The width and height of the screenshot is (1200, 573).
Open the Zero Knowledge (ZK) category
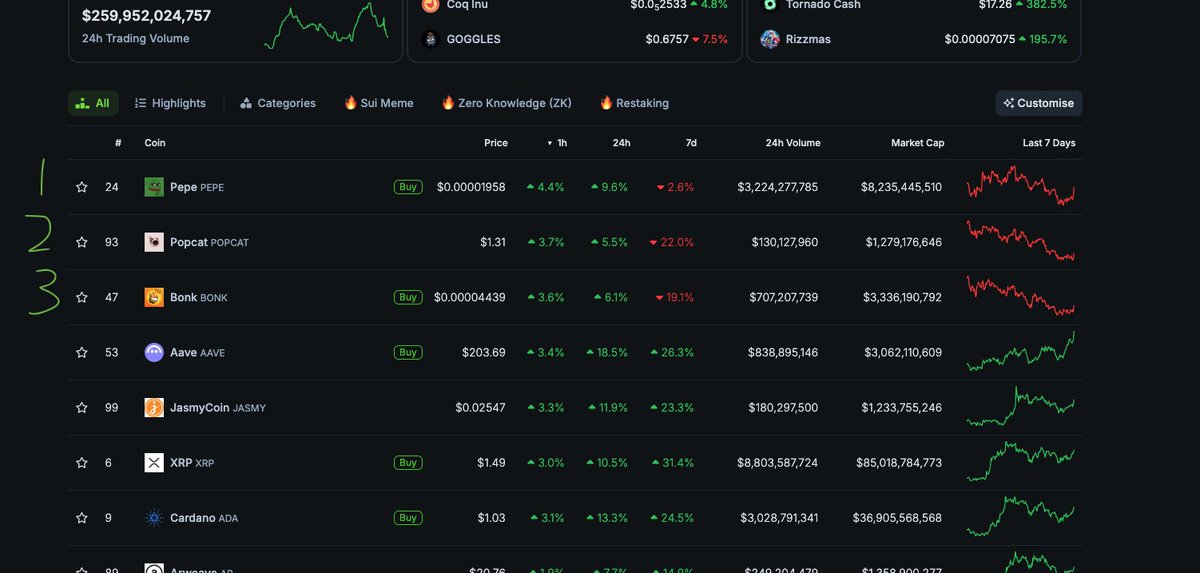[x=507, y=103]
